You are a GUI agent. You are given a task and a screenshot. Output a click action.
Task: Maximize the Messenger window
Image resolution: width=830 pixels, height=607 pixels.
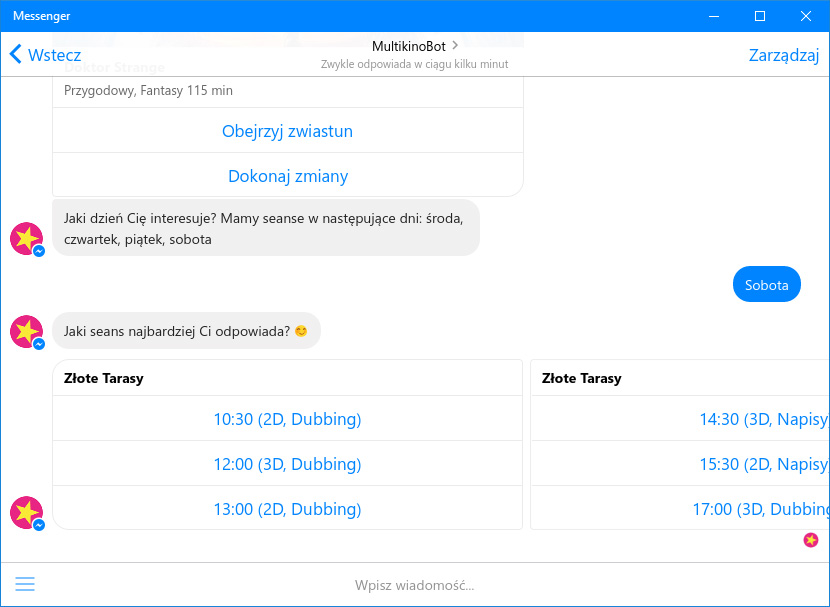(x=760, y=16)
